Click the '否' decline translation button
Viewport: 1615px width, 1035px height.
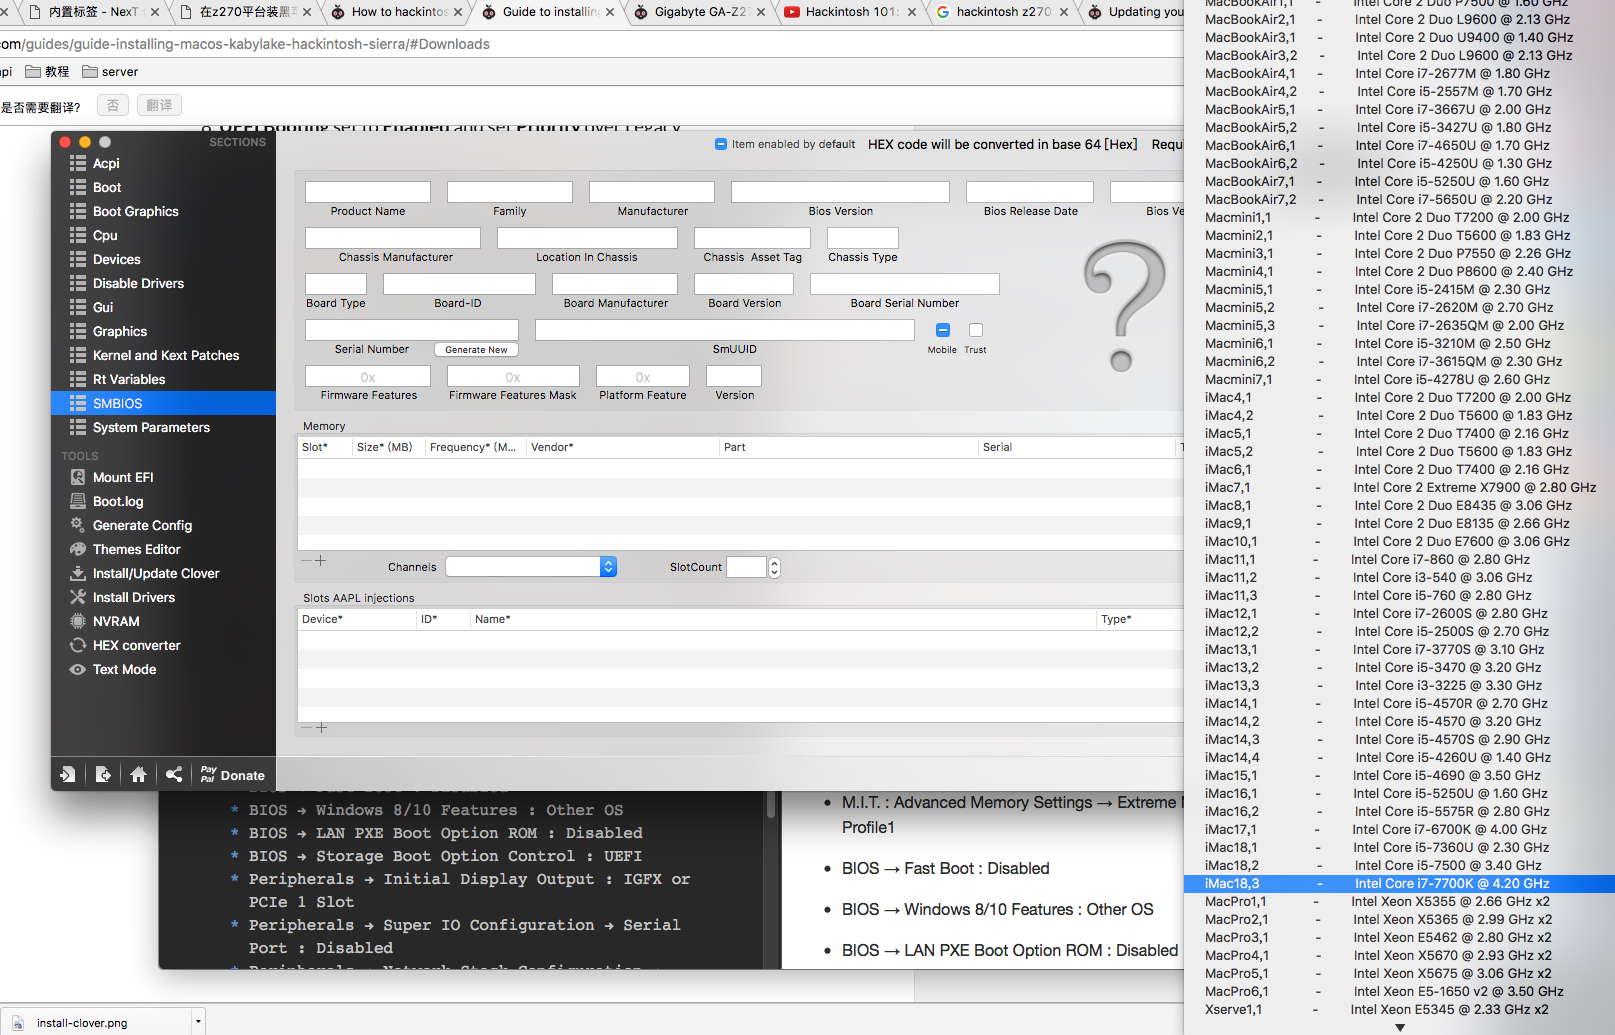[x=112, y=105]
